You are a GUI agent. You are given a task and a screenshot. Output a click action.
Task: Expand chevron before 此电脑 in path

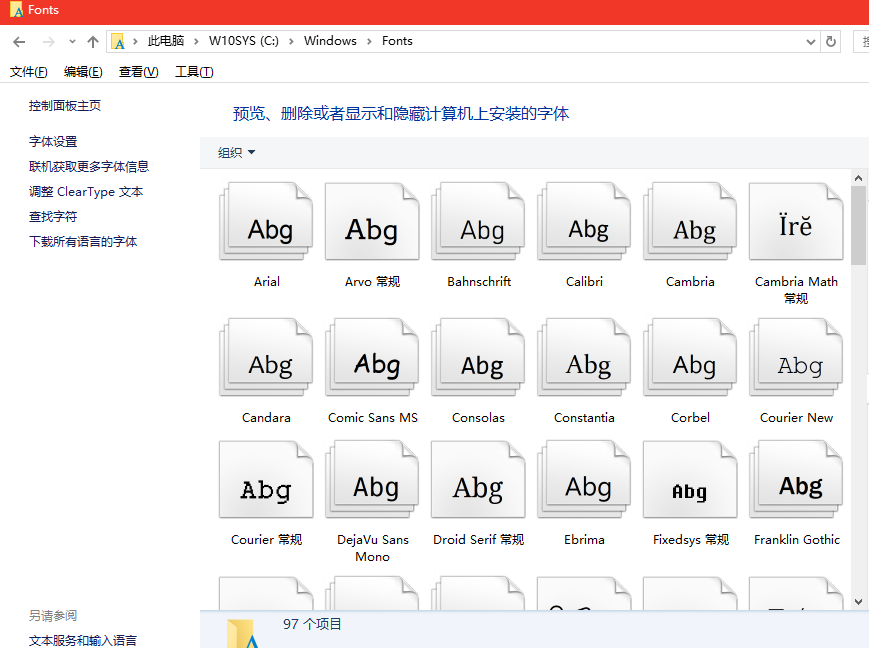(135, 42)
